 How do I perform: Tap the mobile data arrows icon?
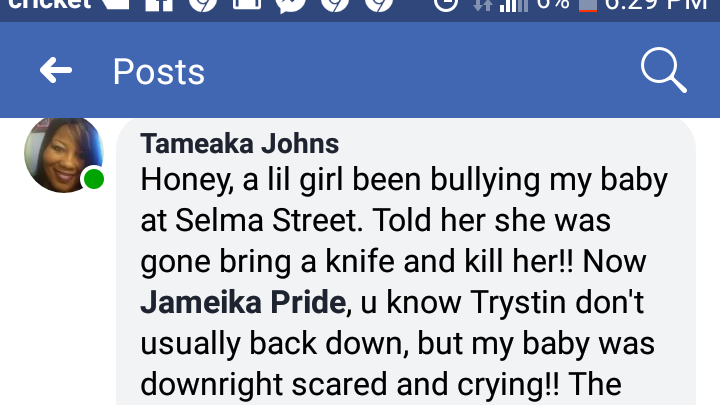(x=483, y=5)
